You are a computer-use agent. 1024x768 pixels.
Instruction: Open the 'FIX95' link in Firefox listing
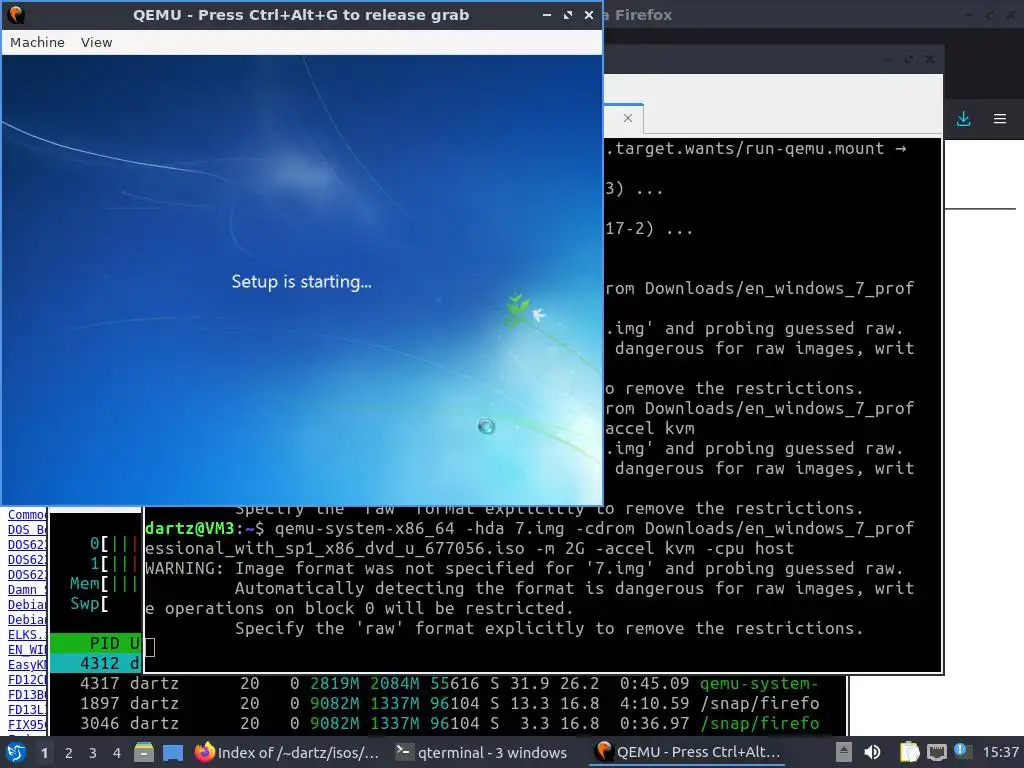click(x=27, y=724)
